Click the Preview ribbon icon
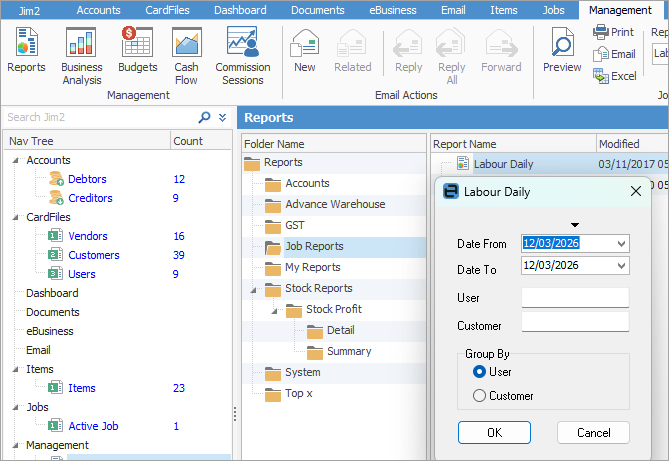 [x=562, y=50]
